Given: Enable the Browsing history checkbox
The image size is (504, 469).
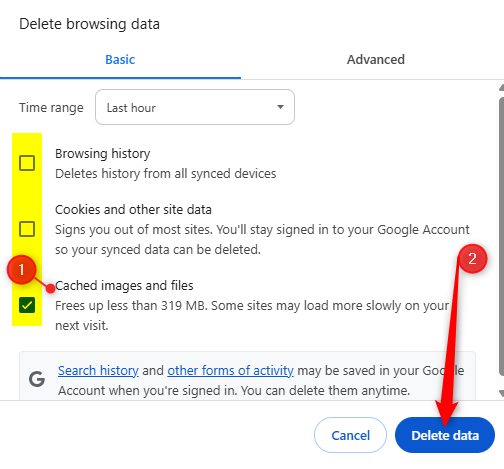Looking at the screenshot, I should click(27, 163).
